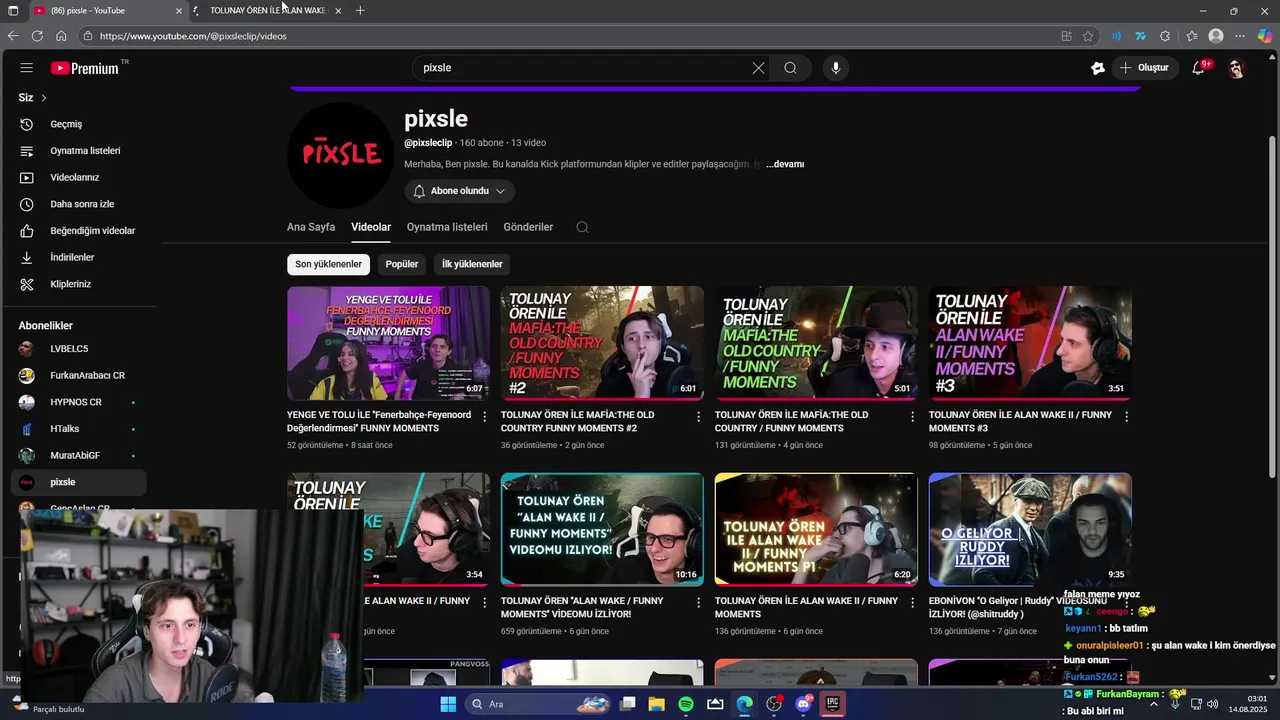The image size is (1280, 720).
Task: Search within channel using magnifier icon
Action: click(x=582, y=227)
